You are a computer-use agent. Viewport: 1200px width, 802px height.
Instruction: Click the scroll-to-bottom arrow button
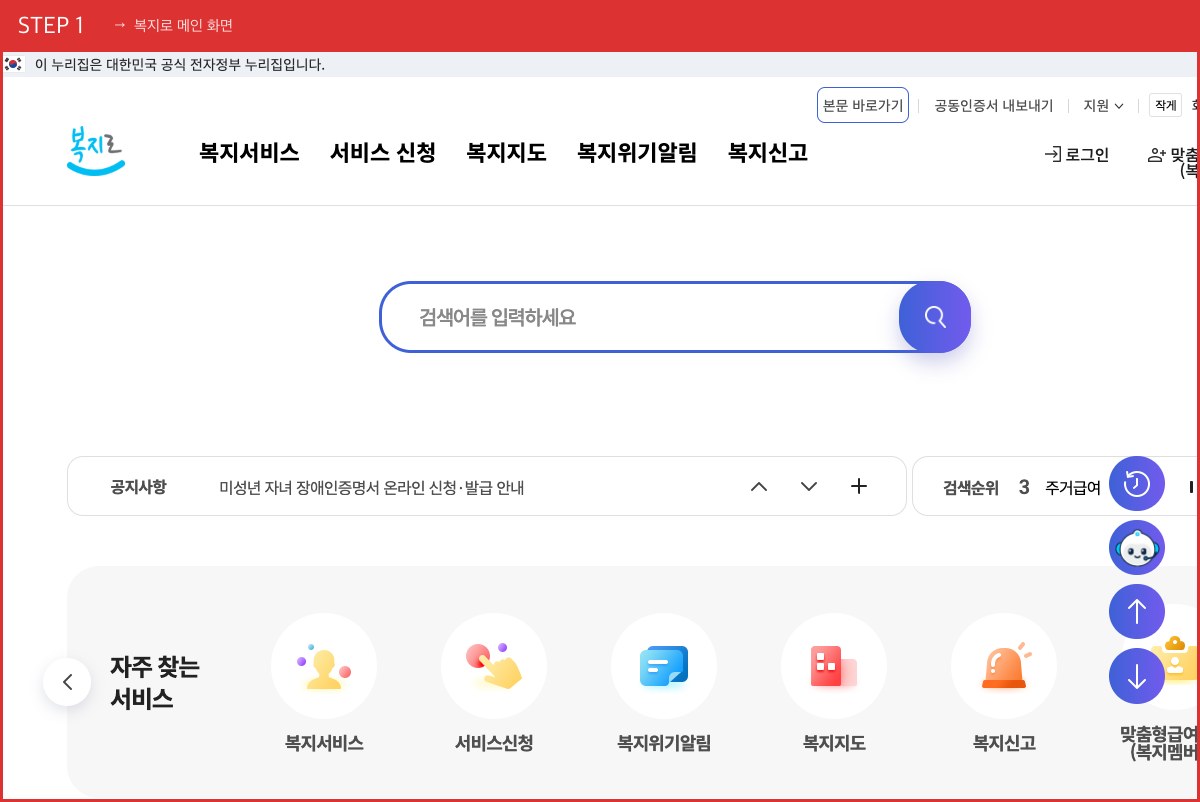[x=1137, y=676]
